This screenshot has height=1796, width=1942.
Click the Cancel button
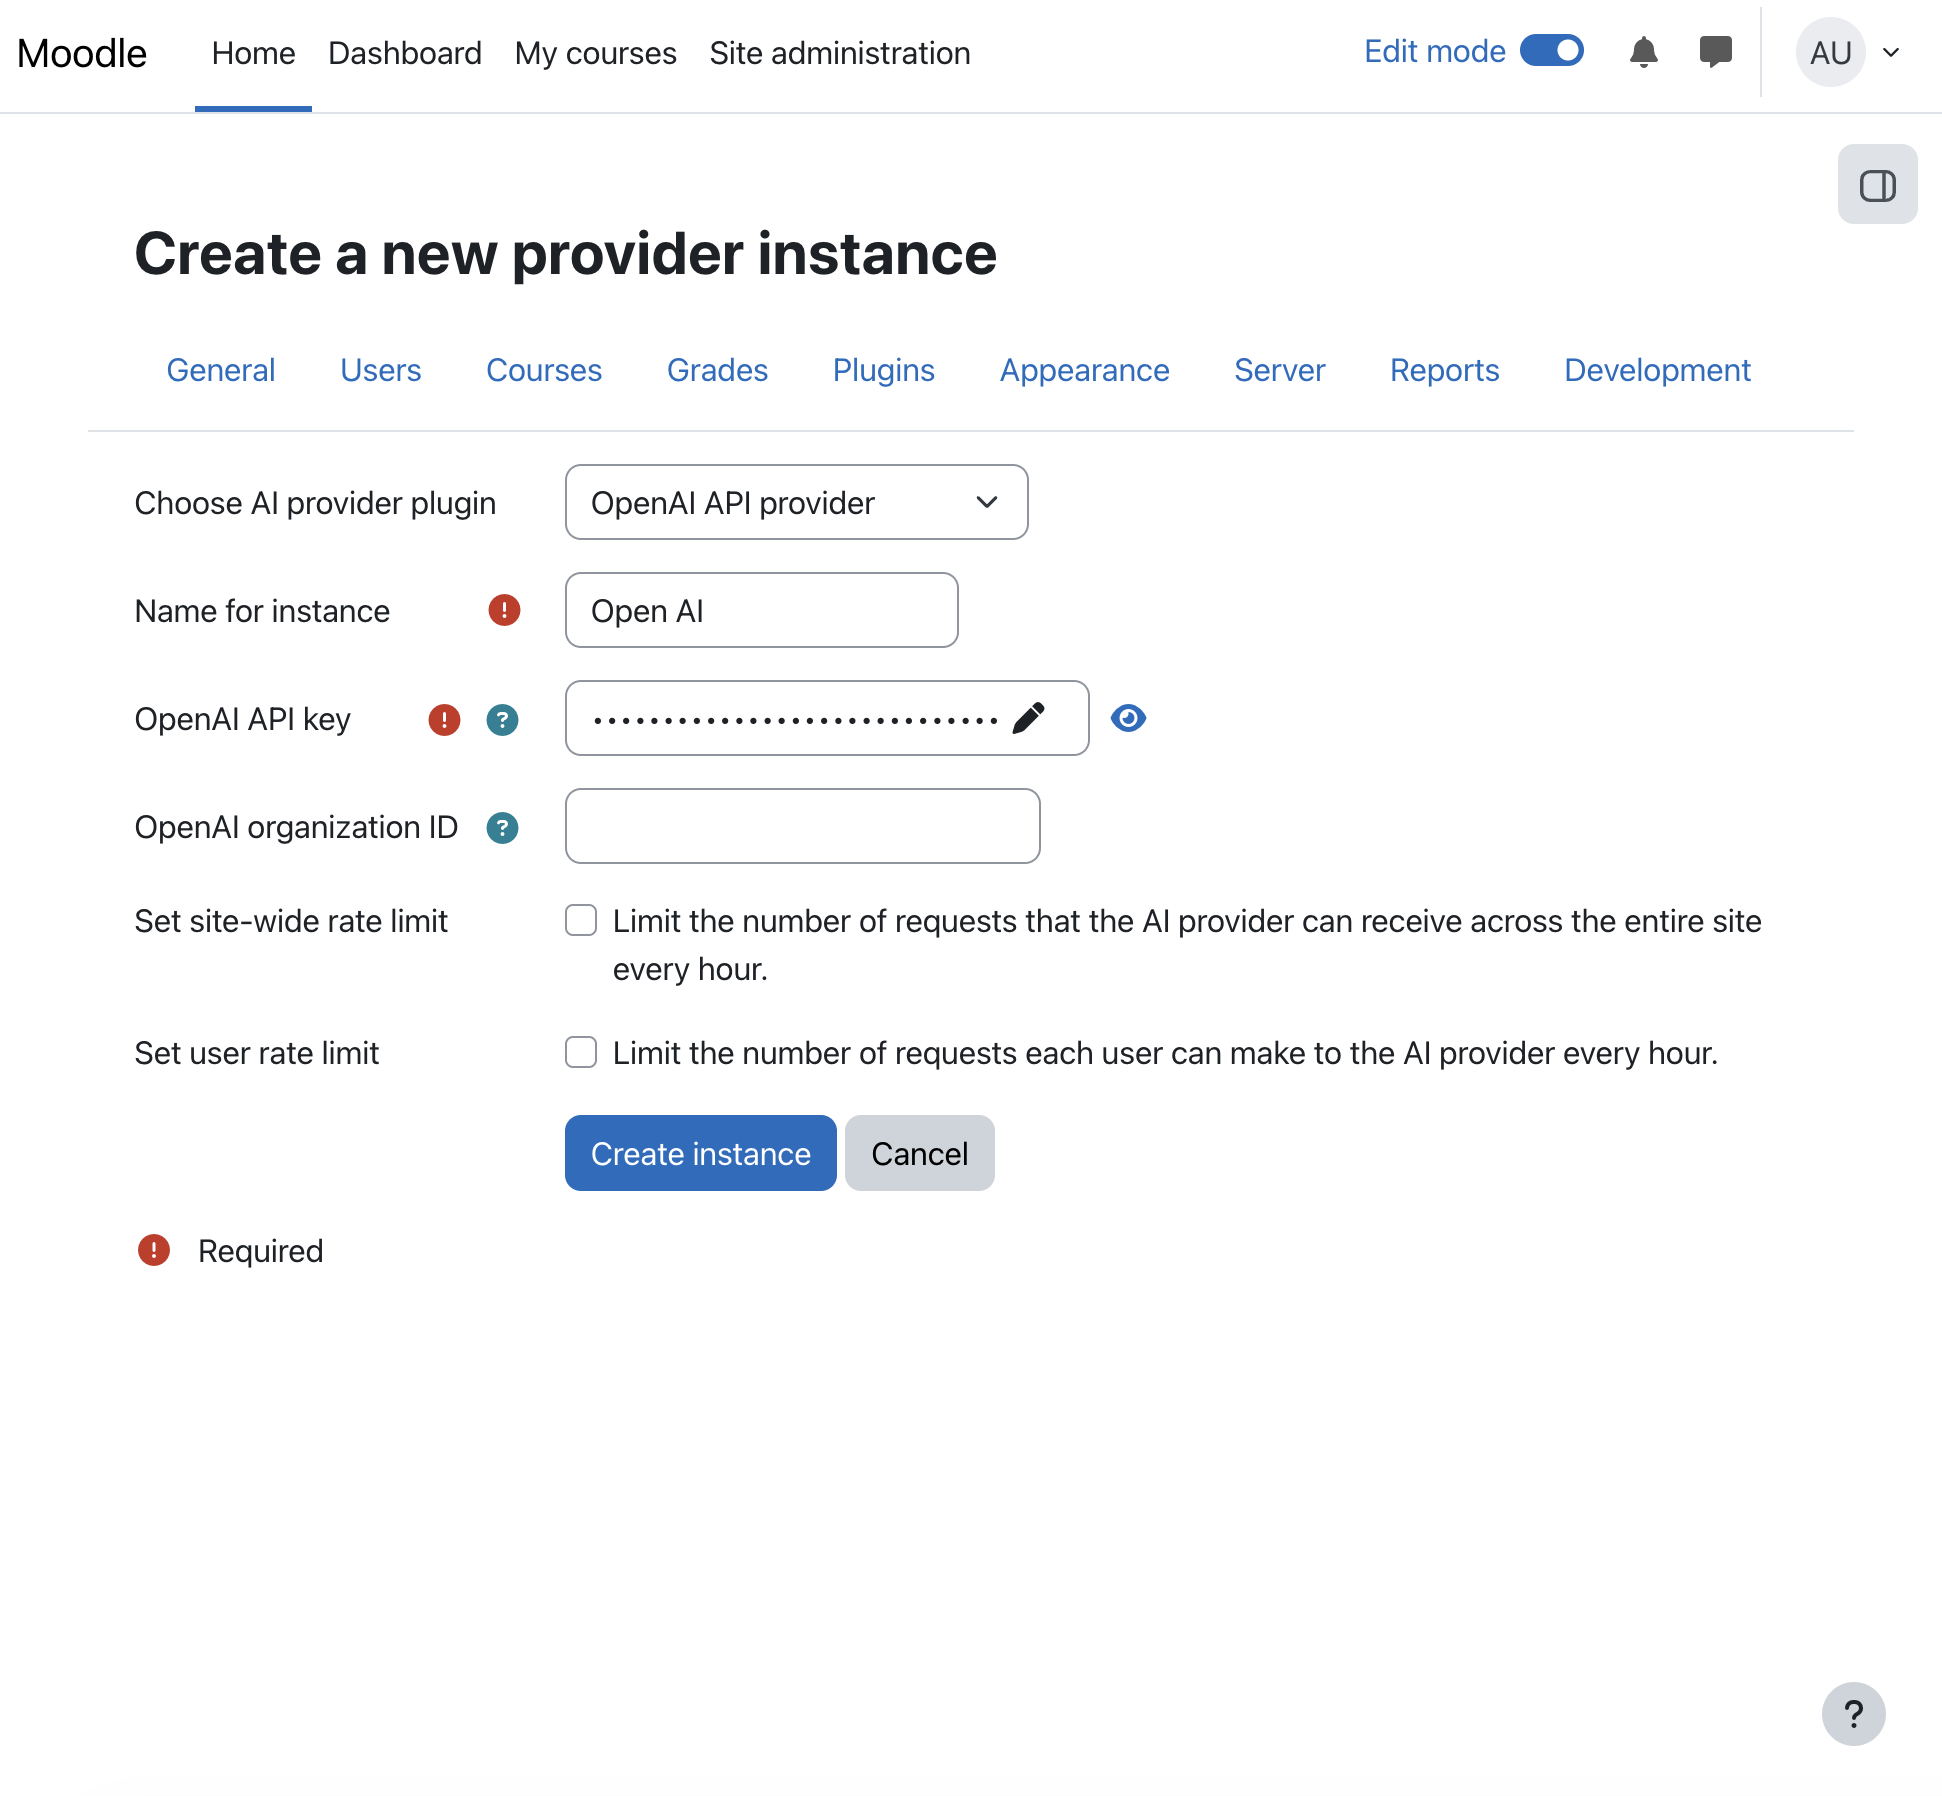point(919,1153)
